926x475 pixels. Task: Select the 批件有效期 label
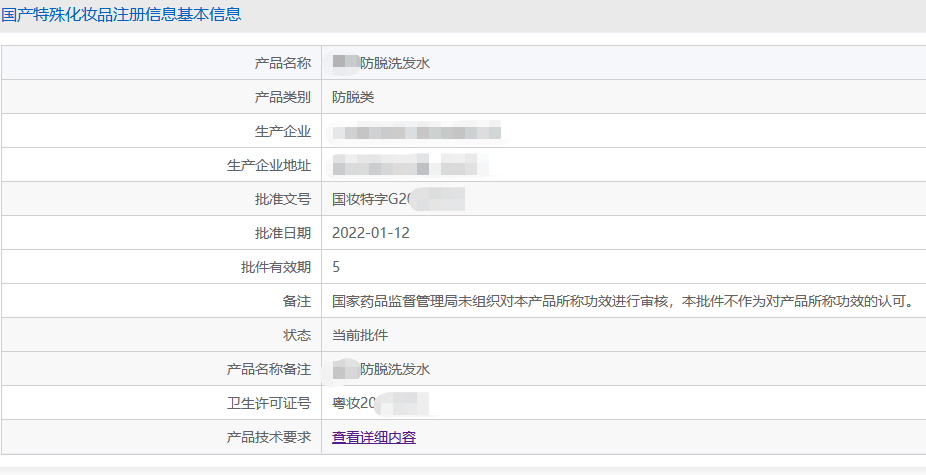pos(276,267)
